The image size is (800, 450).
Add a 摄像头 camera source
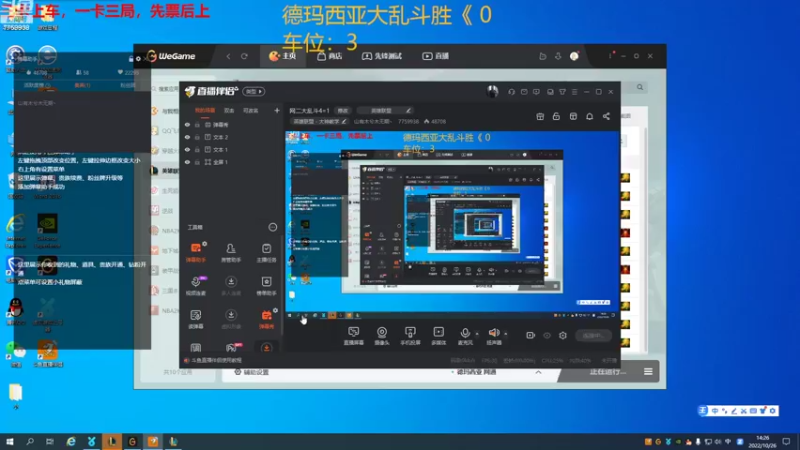(x=382, y=336)
